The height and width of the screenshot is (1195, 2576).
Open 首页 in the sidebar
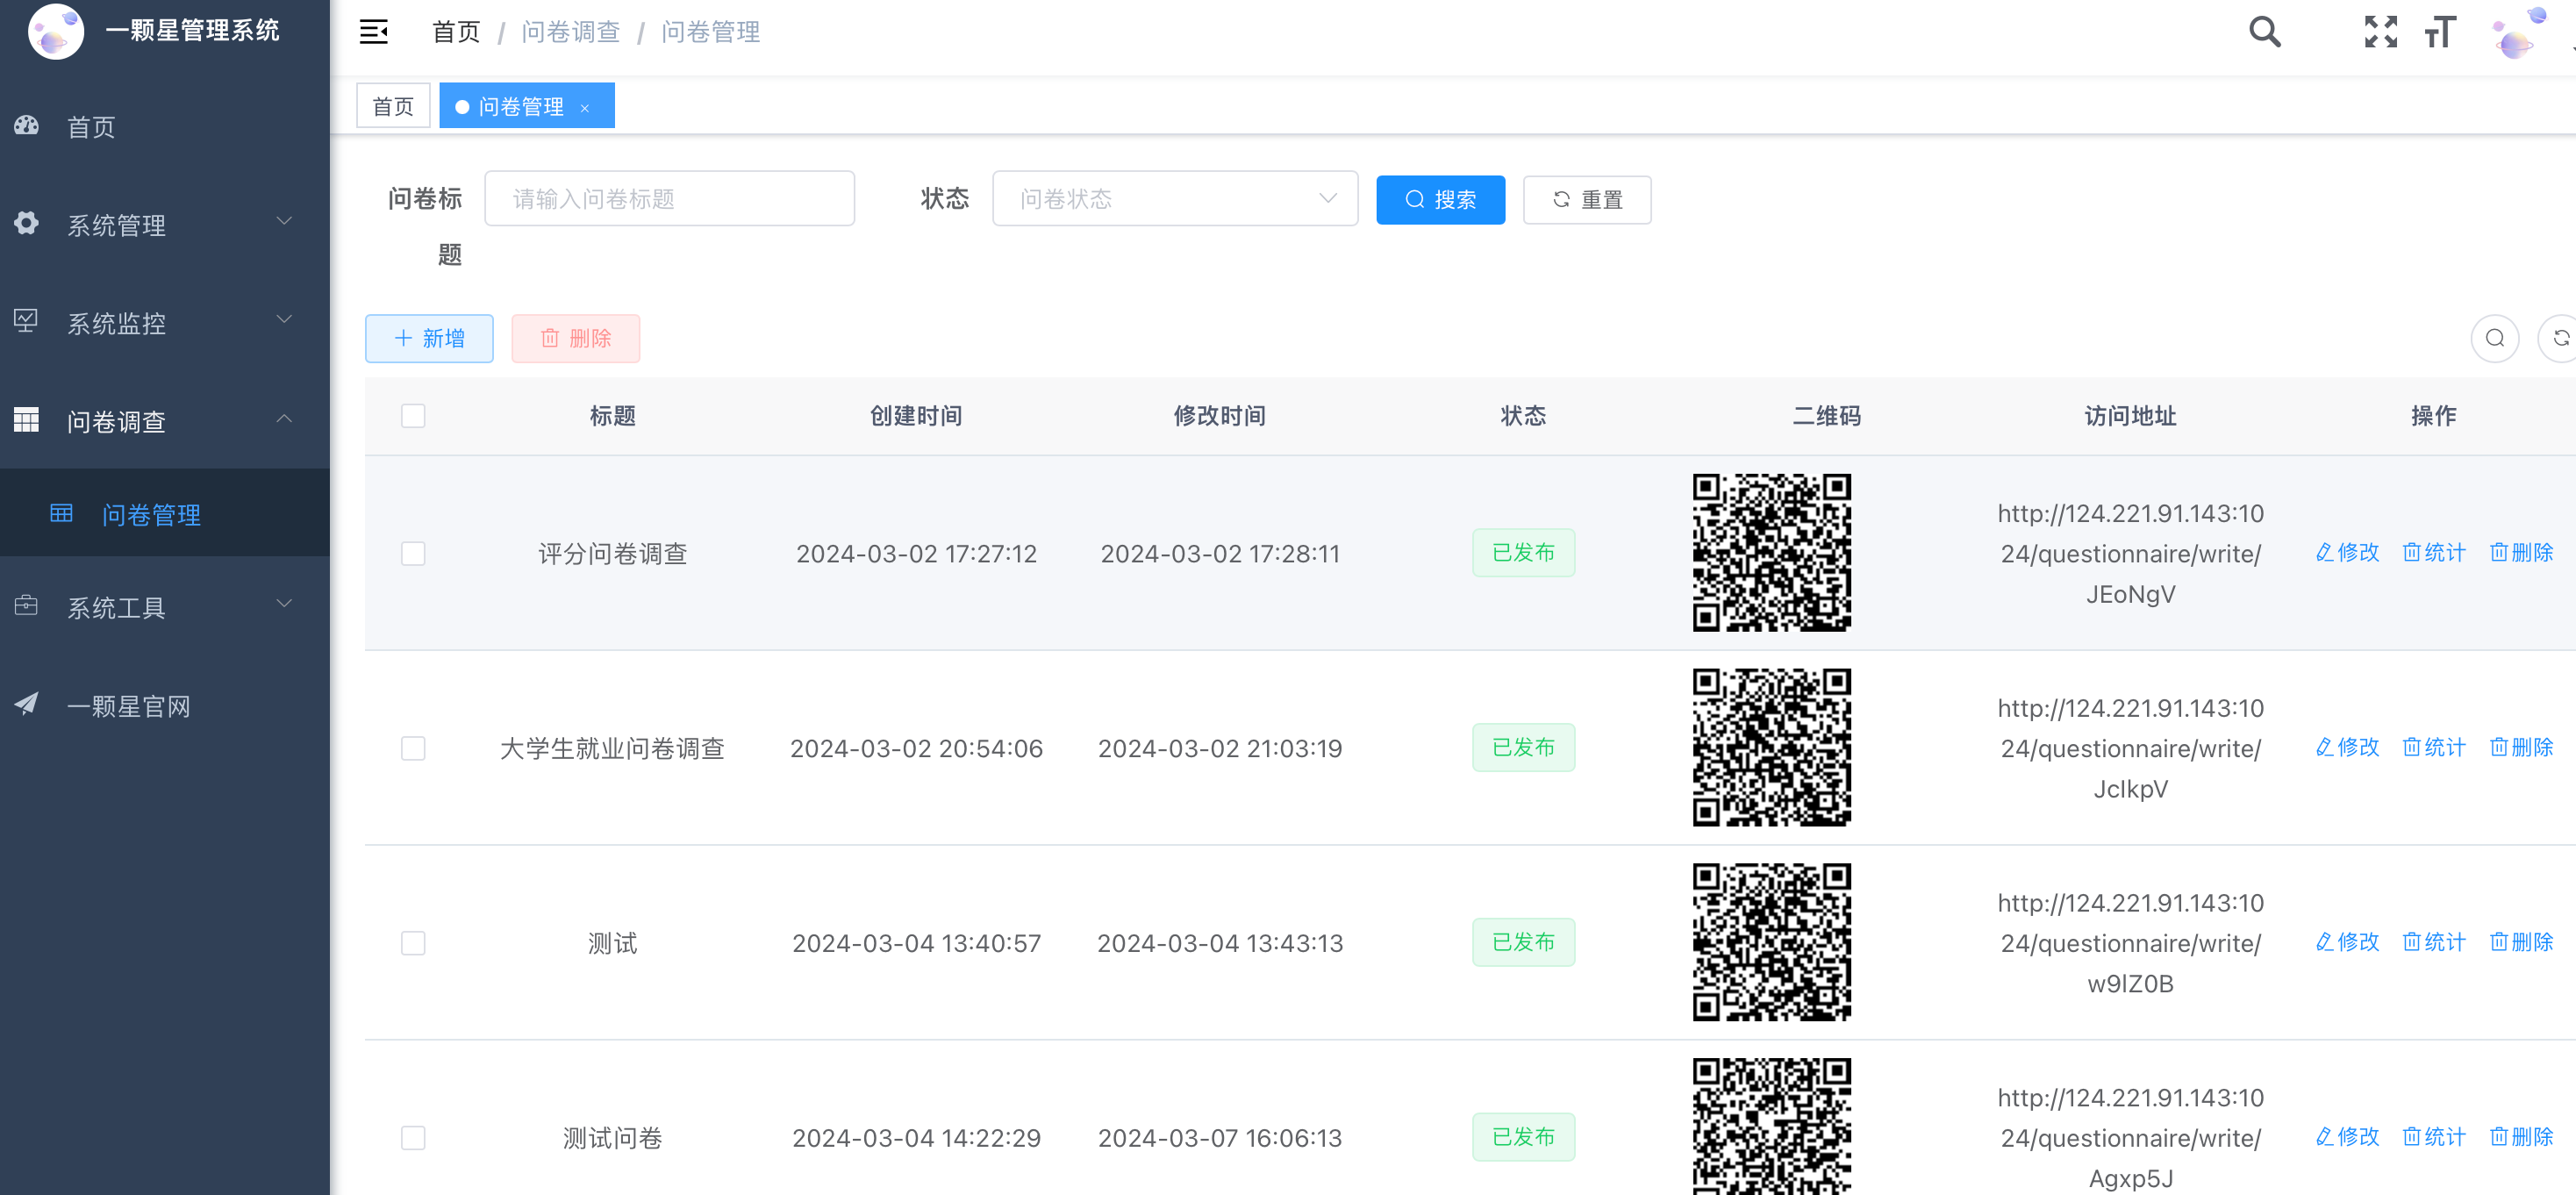pyautogui.click(x=165, y=126)
